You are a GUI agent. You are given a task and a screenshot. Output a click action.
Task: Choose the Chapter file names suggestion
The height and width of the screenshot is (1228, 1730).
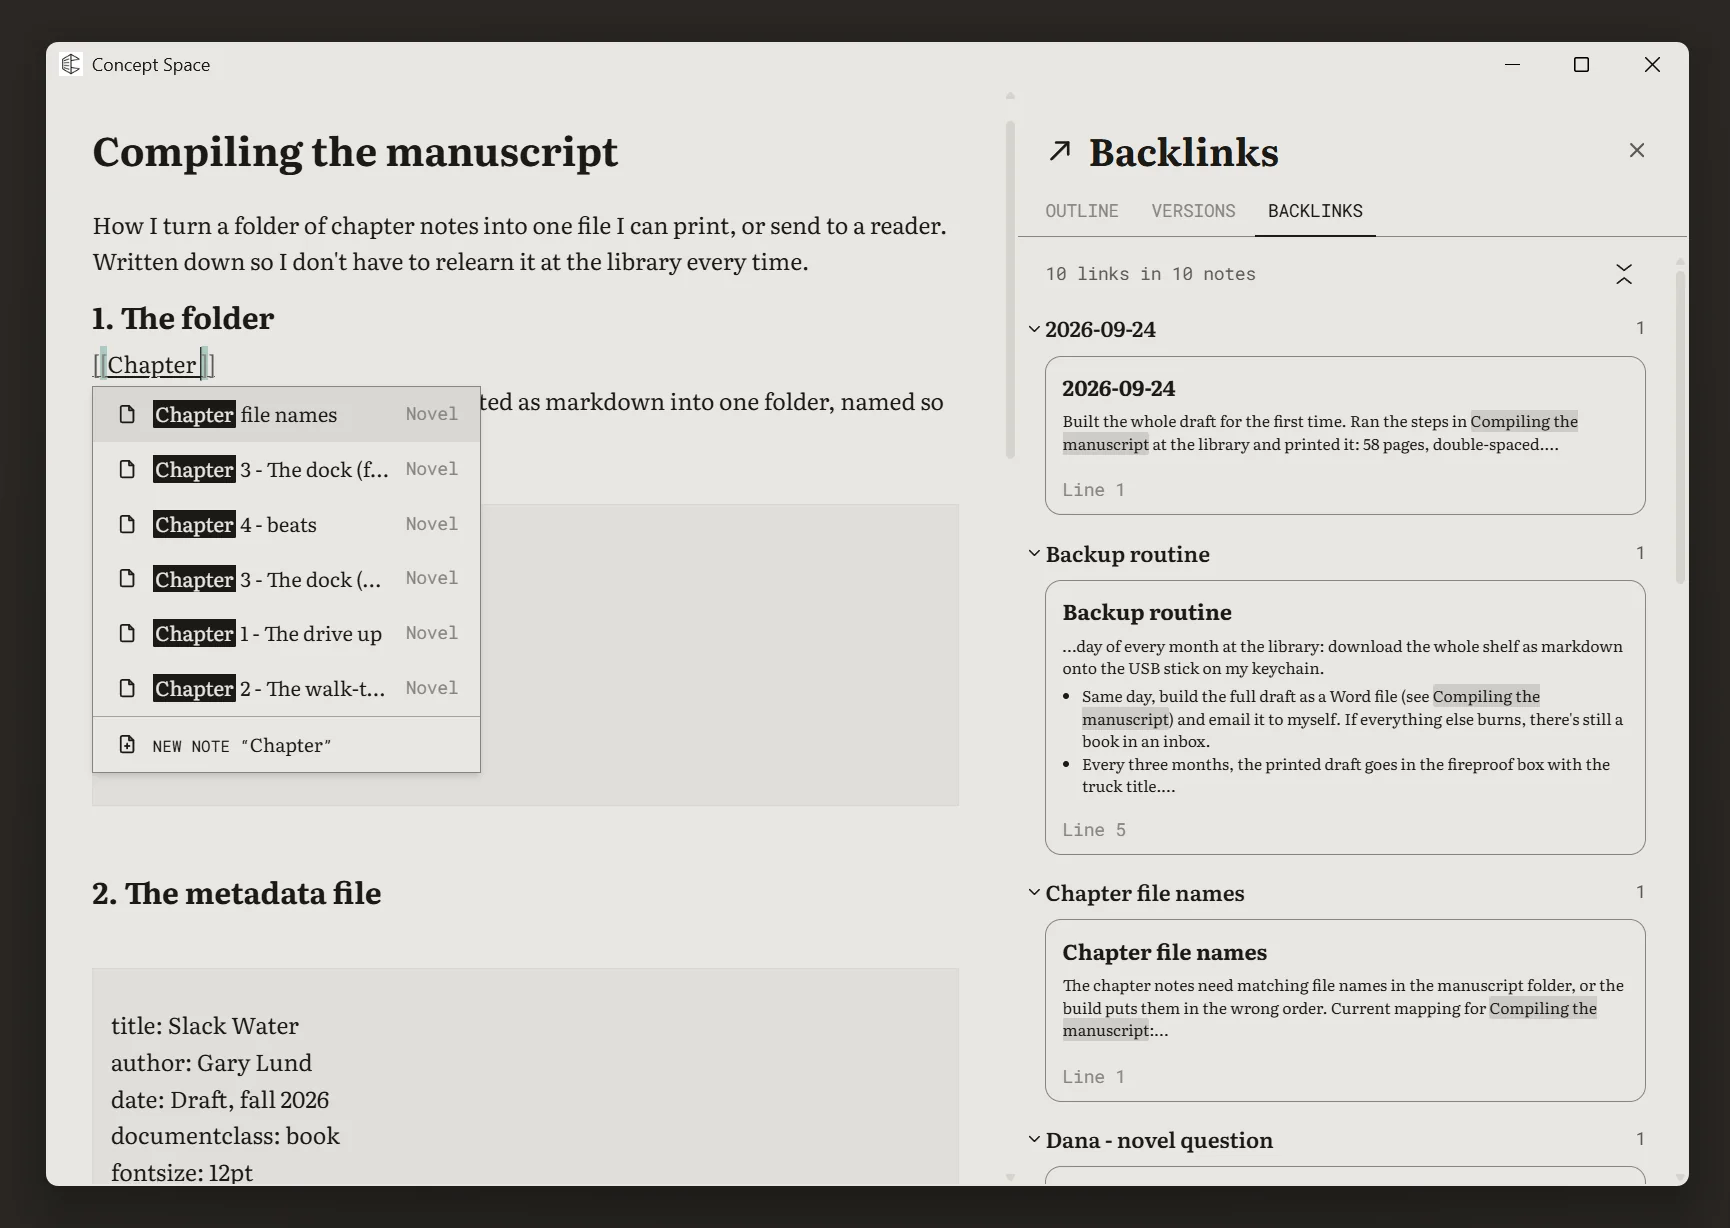pos(286,414)
